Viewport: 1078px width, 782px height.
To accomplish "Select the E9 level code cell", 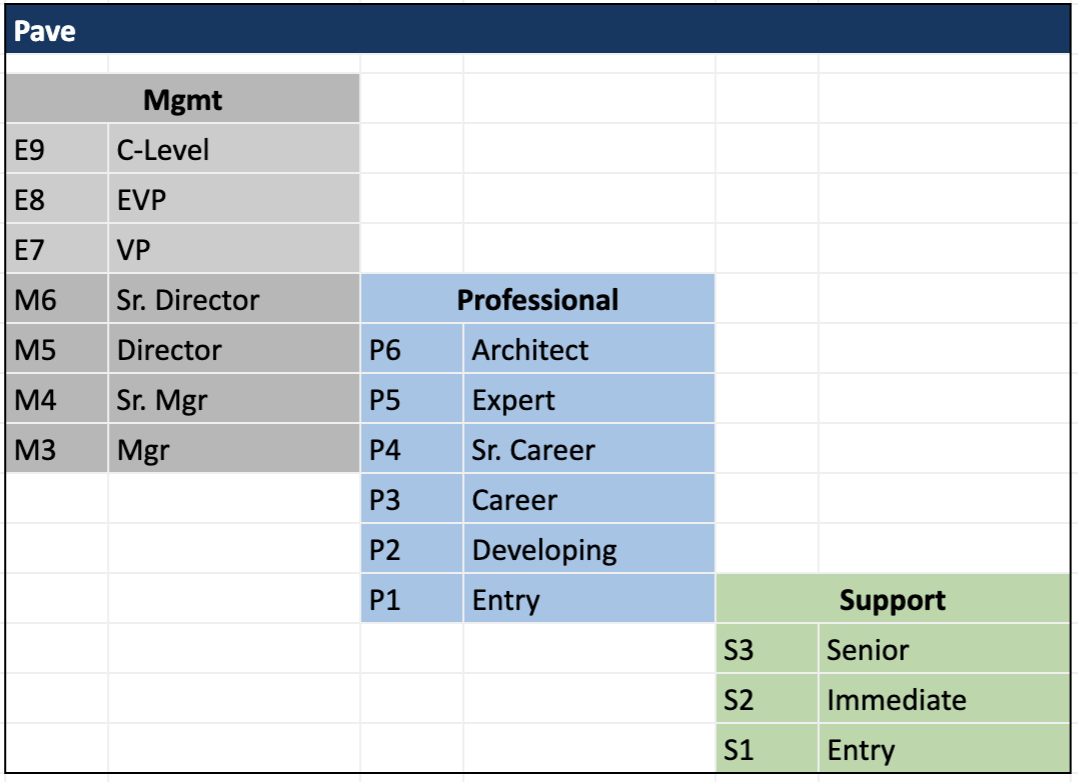I will pos(56,149).
